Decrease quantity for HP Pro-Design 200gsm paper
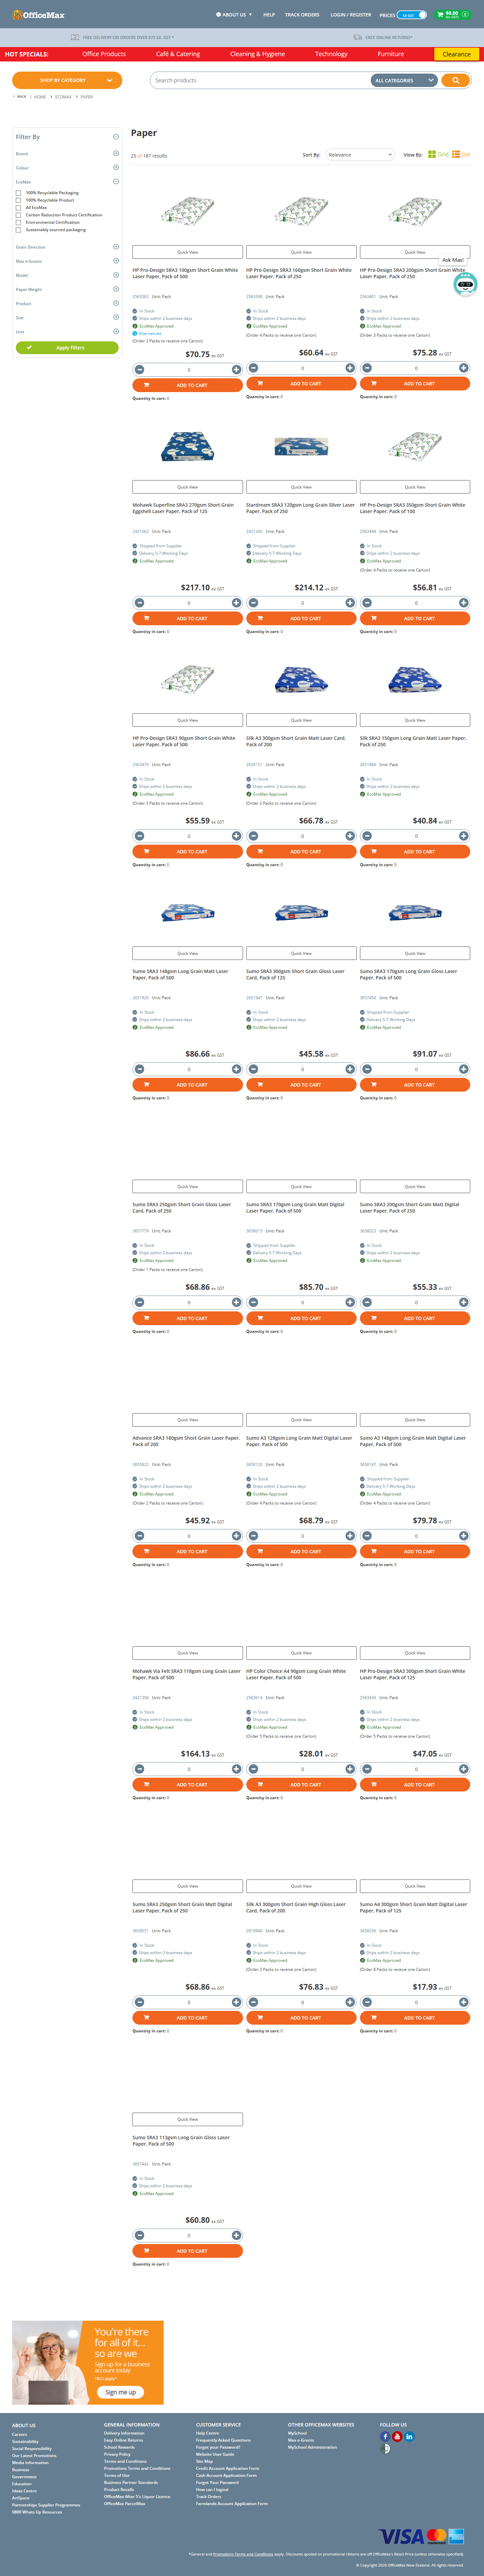Viewport: 484px width, 2576px height. pyautogui.click(x=367, y=368)
